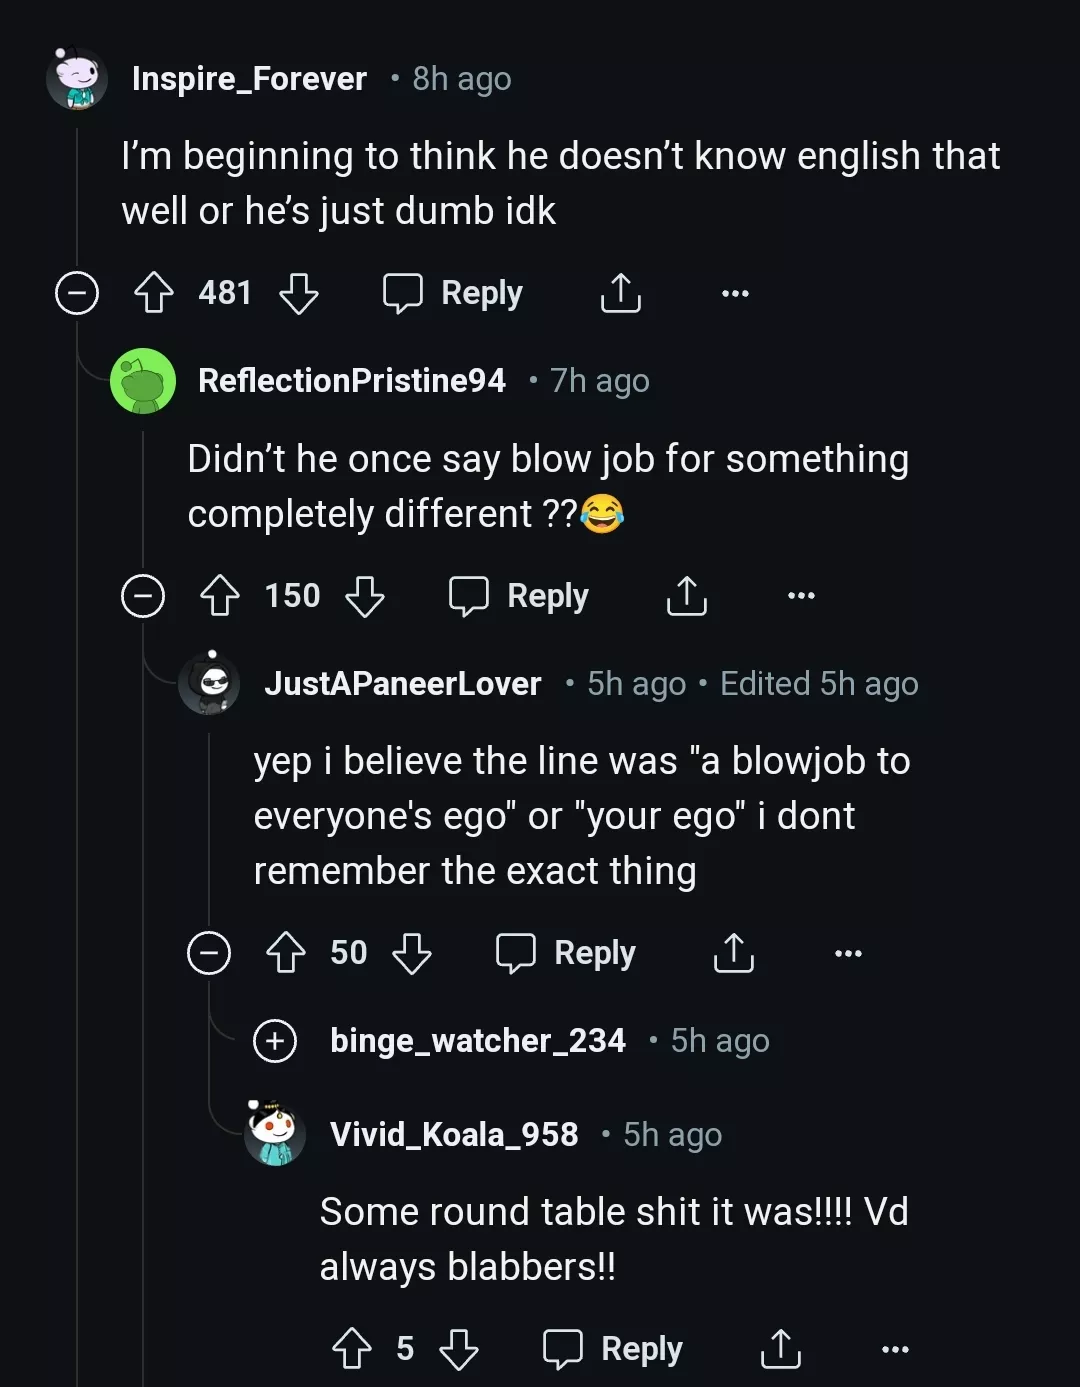Viewport: 1080px width, 1387px height.
Task: Collapse ReflectionPristine94's reply thread
Action: [x=143, y=596]
